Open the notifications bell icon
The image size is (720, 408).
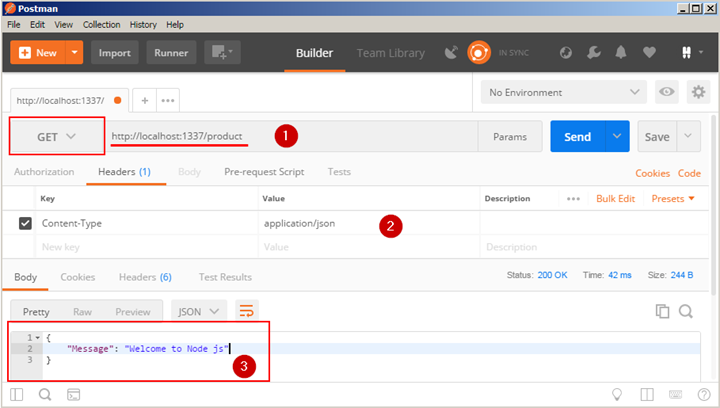point(621,52)
